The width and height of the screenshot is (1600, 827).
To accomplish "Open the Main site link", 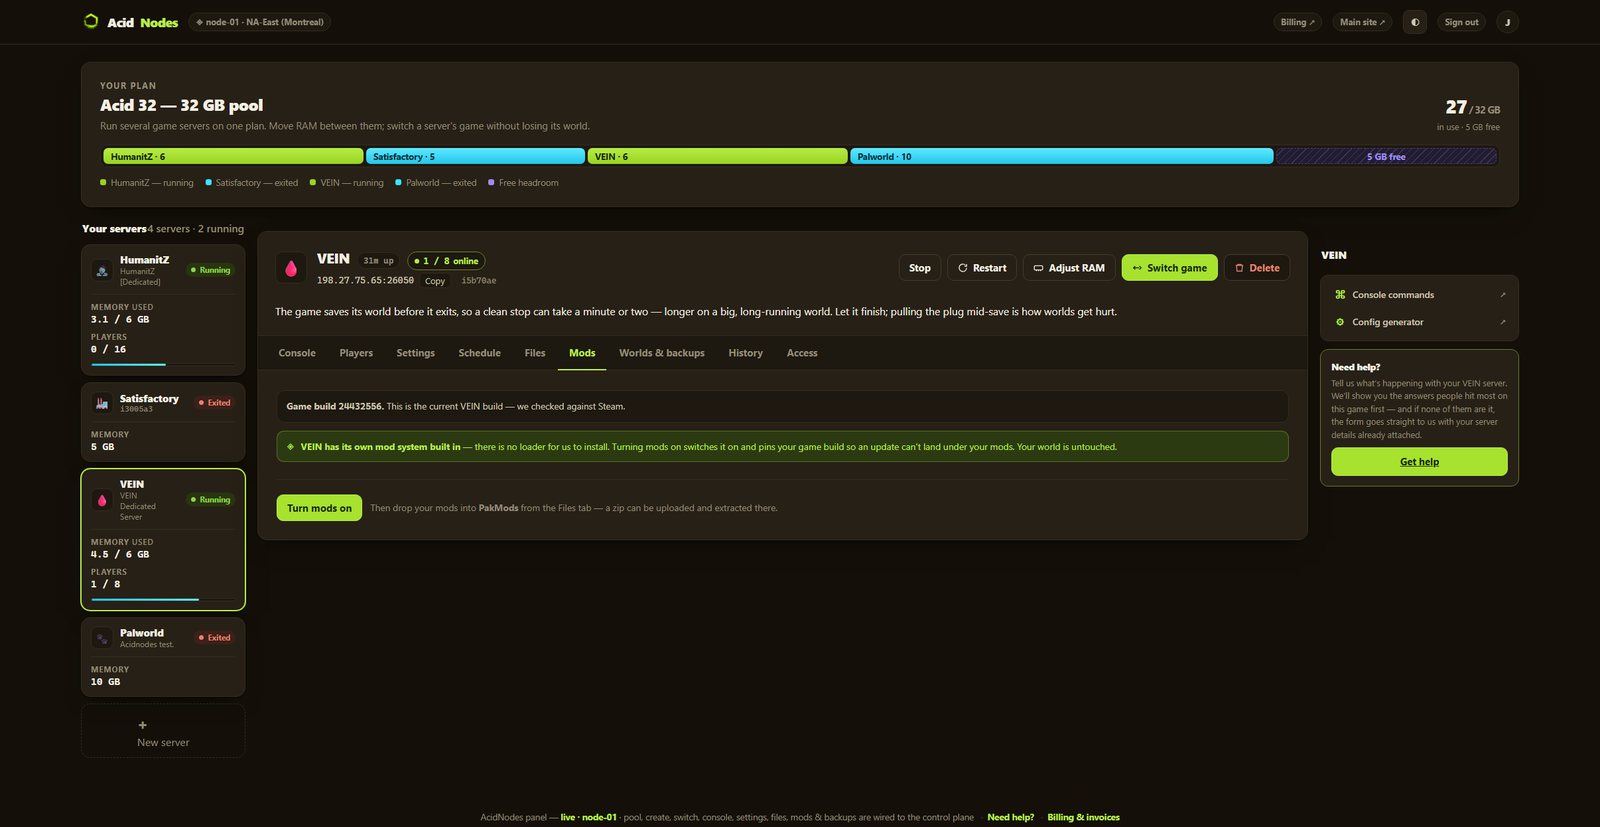I will [1362, 22].
